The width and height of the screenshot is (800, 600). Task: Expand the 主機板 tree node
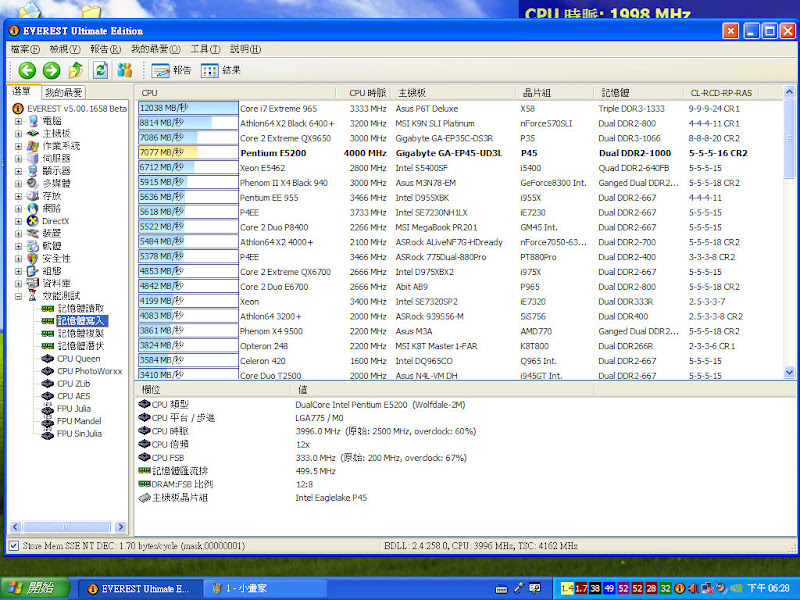tap(19, 133)
